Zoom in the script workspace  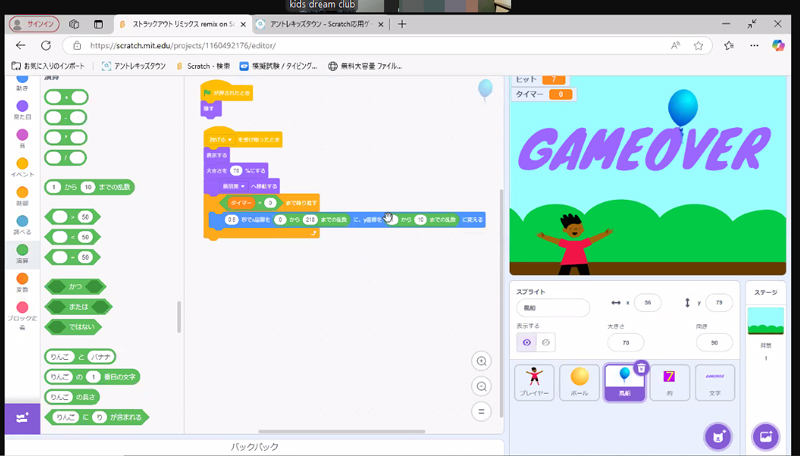pyautogui.click(x=481, y=361)
